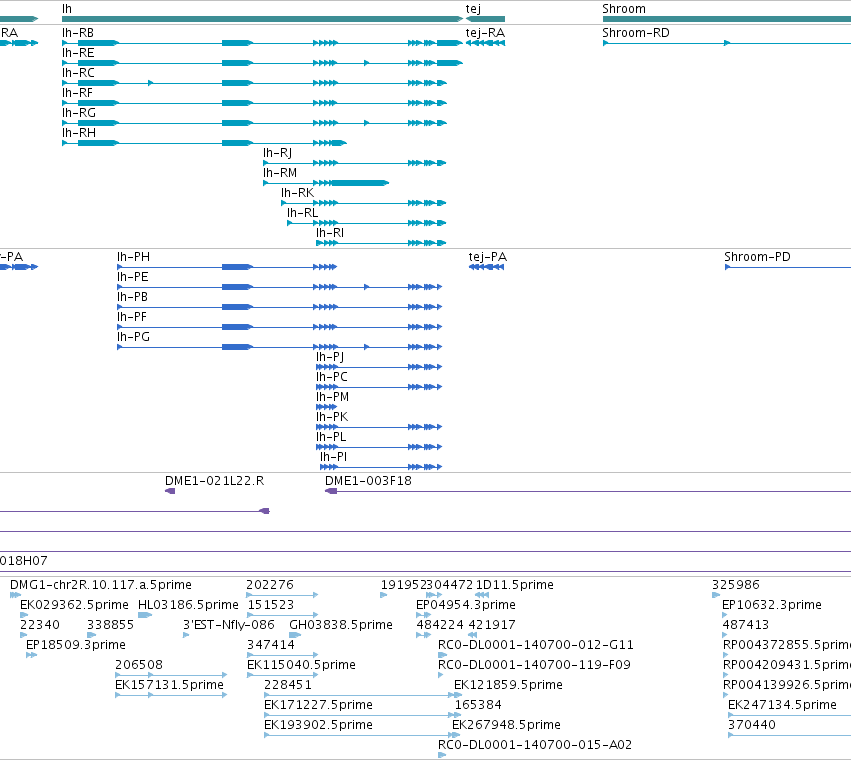Select BAC clone DME1-003F18
This screenshot has width=851, height=760.
coord(368,481)
